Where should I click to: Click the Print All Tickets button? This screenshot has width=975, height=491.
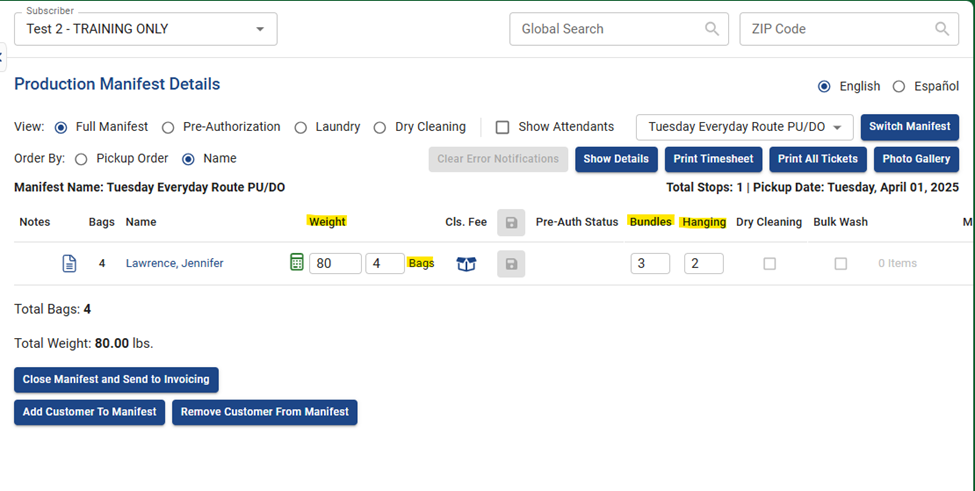tap(817, 159)
